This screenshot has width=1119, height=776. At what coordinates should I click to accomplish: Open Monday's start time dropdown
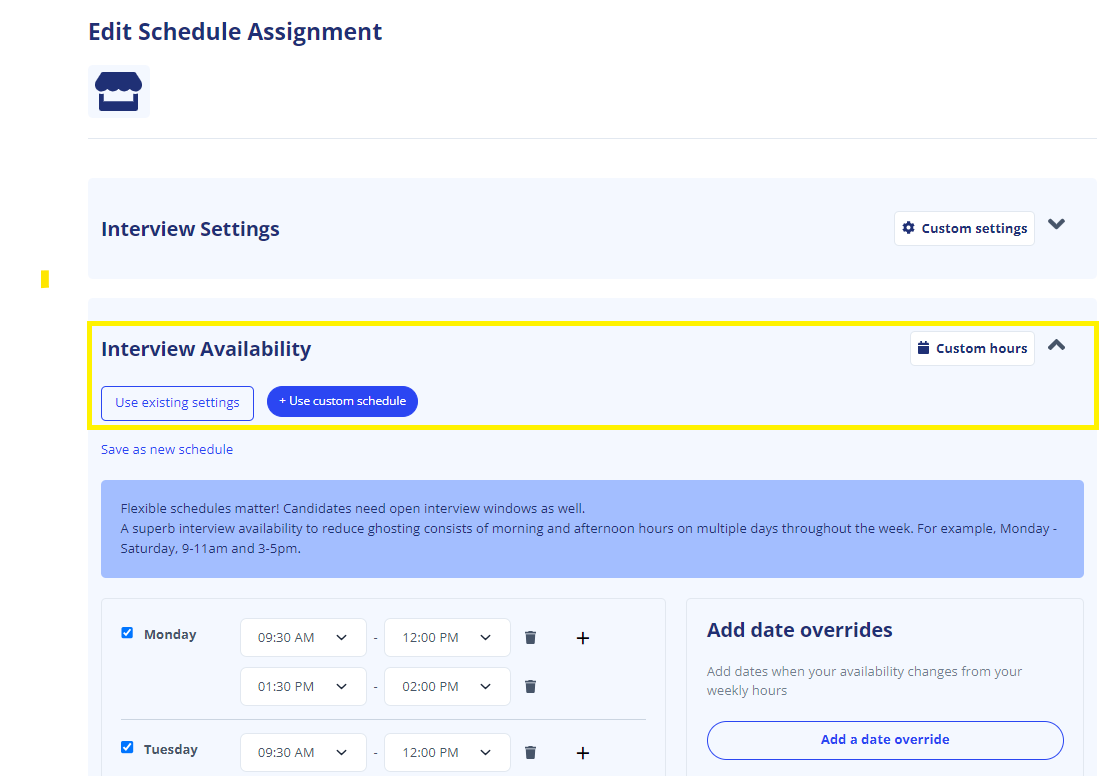pos(303,637)
